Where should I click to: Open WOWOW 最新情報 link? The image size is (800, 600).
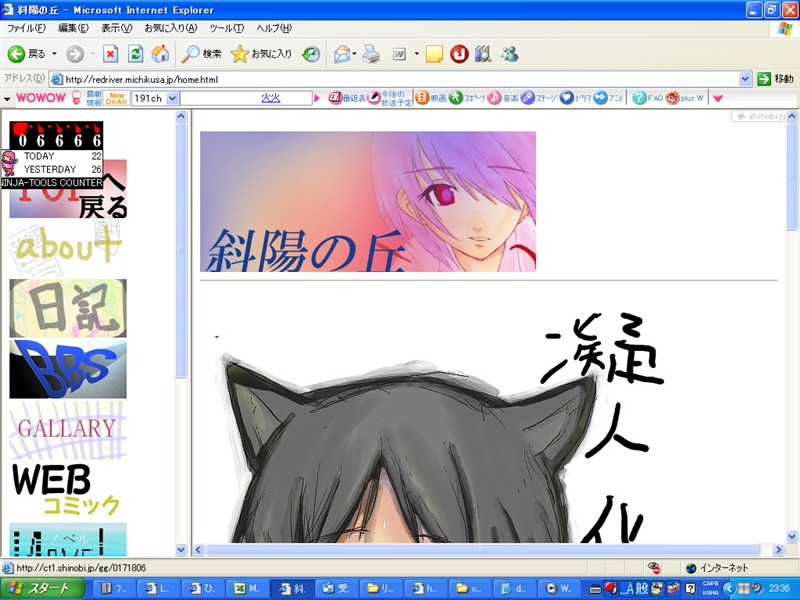point(94,98)
